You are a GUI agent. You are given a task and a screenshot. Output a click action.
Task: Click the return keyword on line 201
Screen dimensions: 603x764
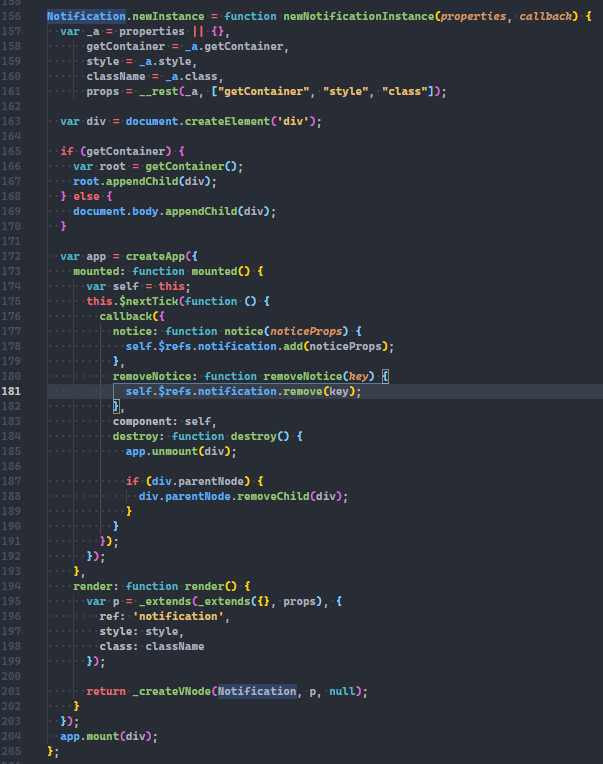point(106,691)
